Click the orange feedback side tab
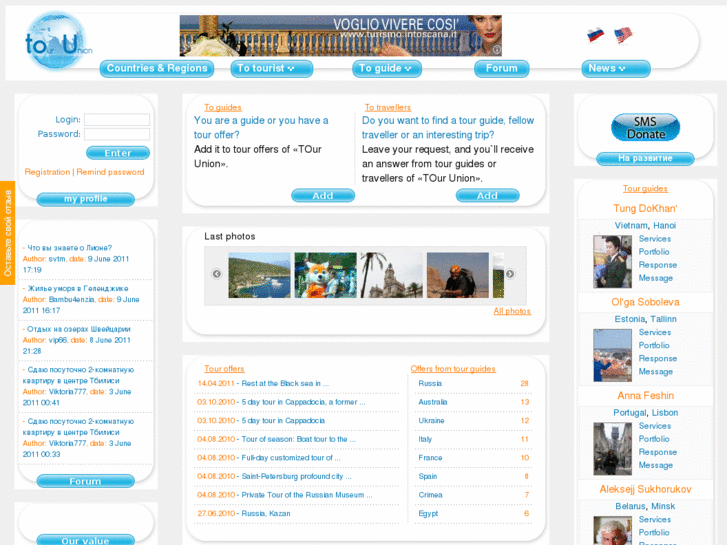 pos(7,233)
